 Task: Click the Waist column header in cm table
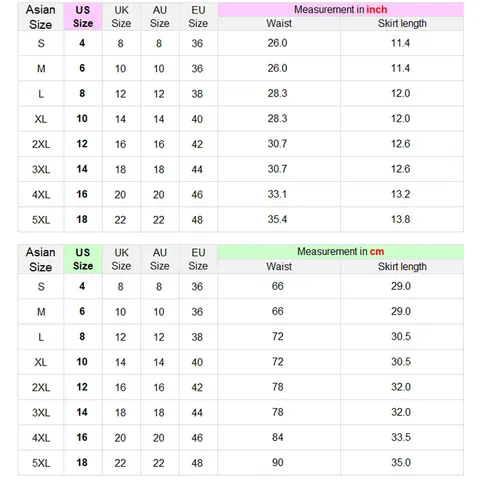coord(279,267)
